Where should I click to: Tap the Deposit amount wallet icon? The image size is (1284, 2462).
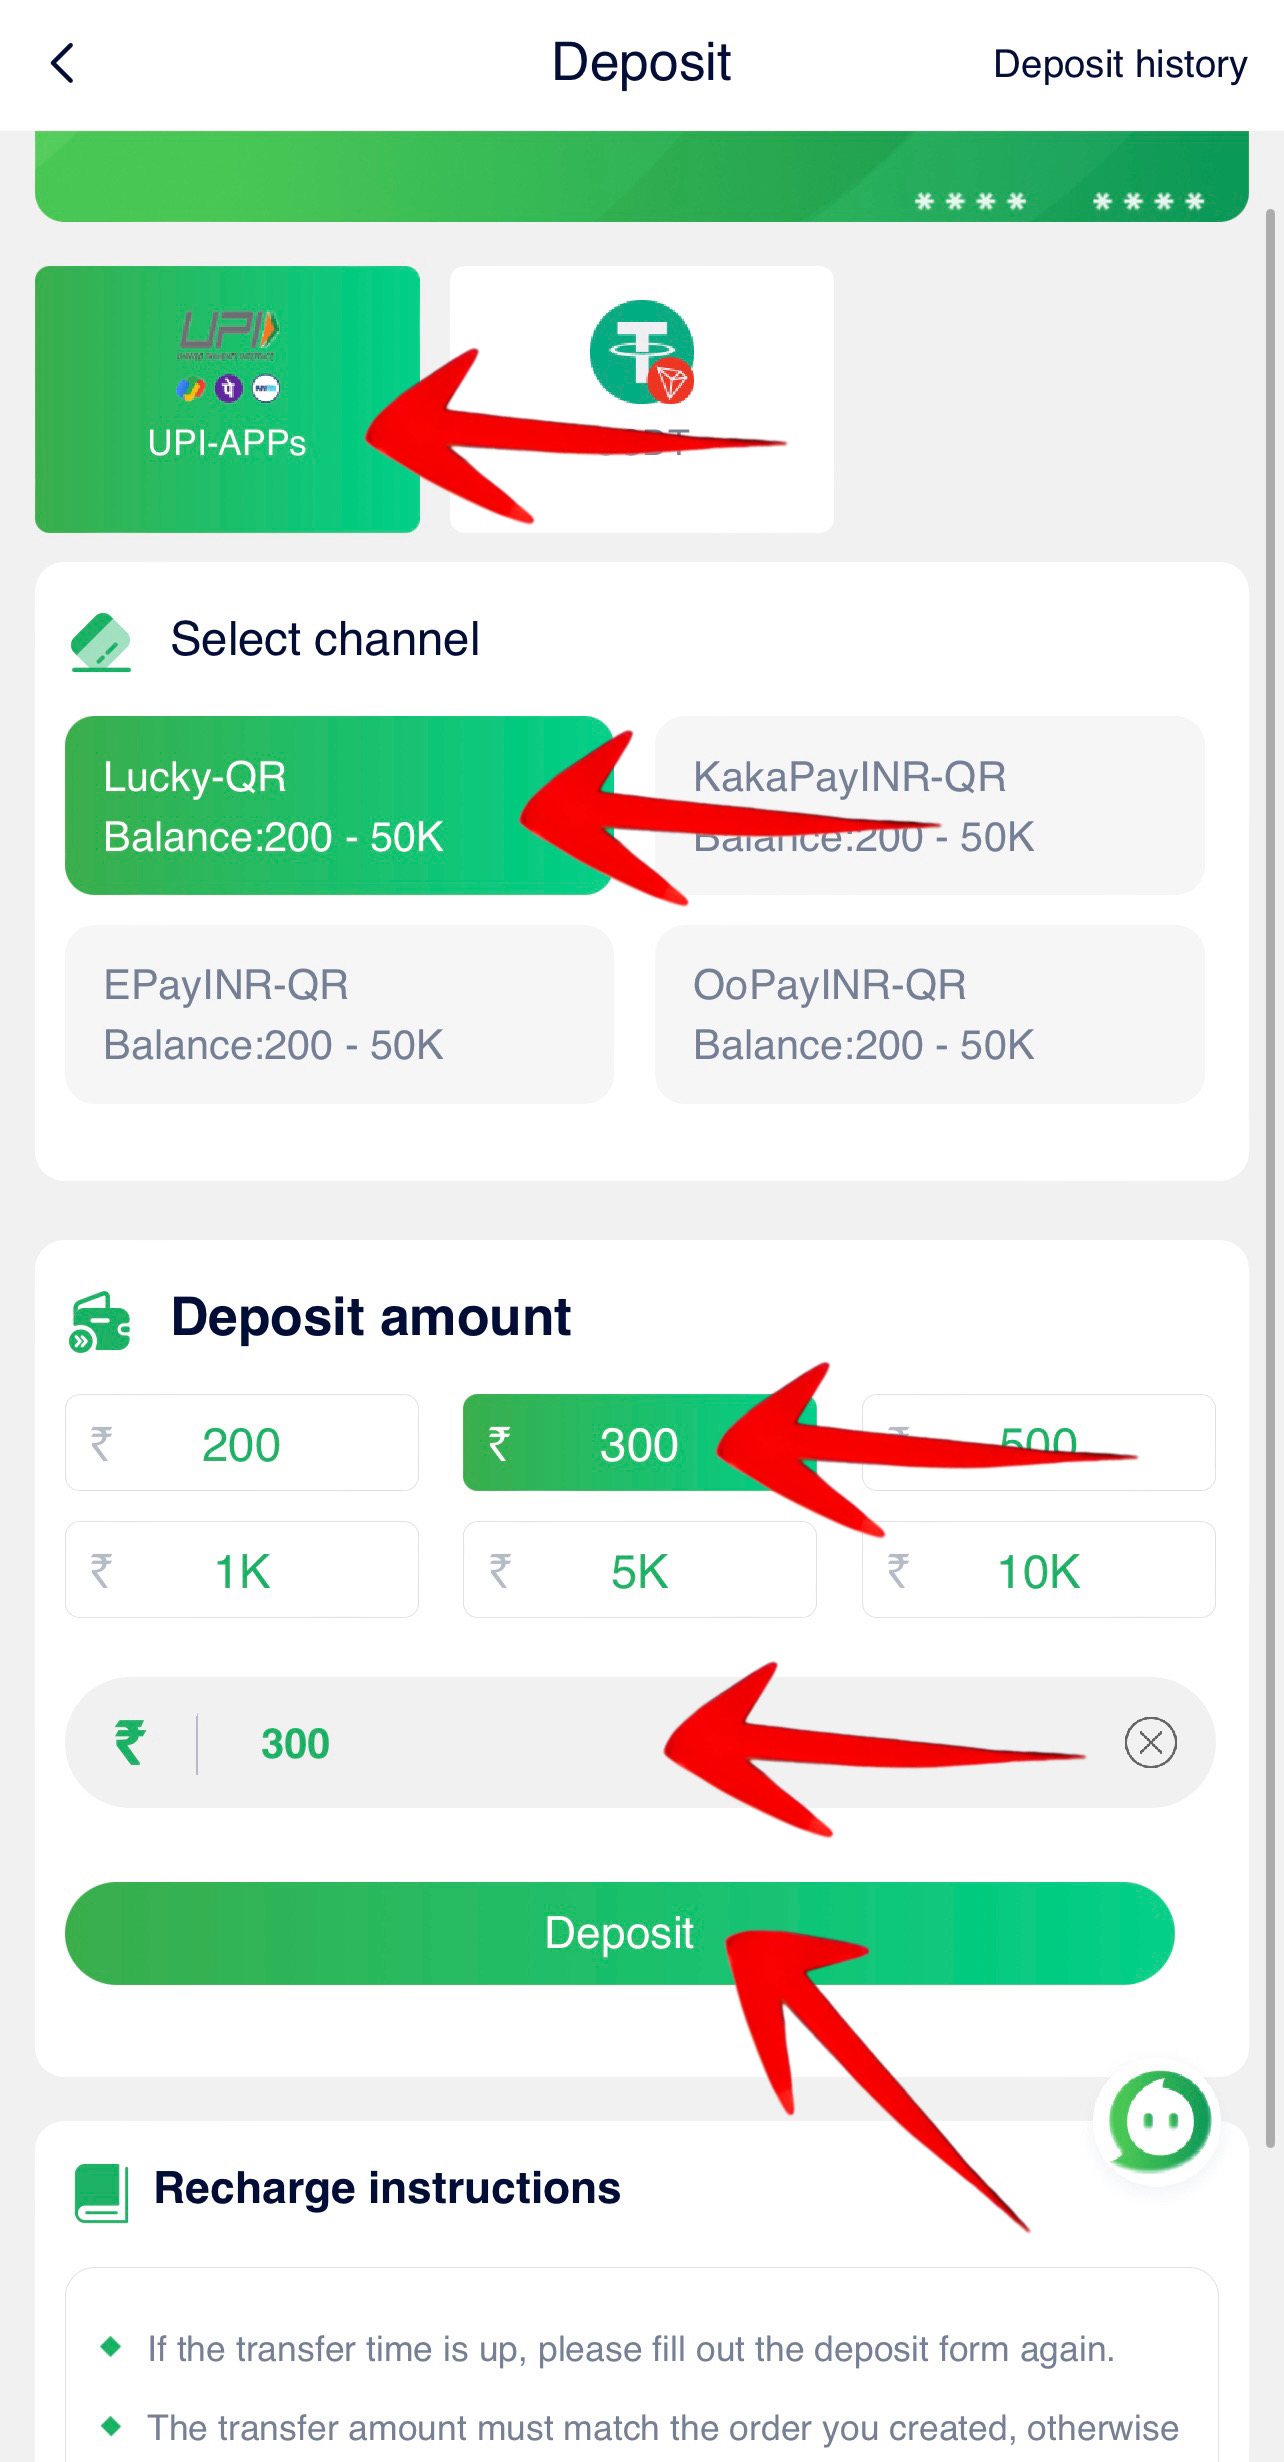pyautogui.click(x=100, y=1320)
